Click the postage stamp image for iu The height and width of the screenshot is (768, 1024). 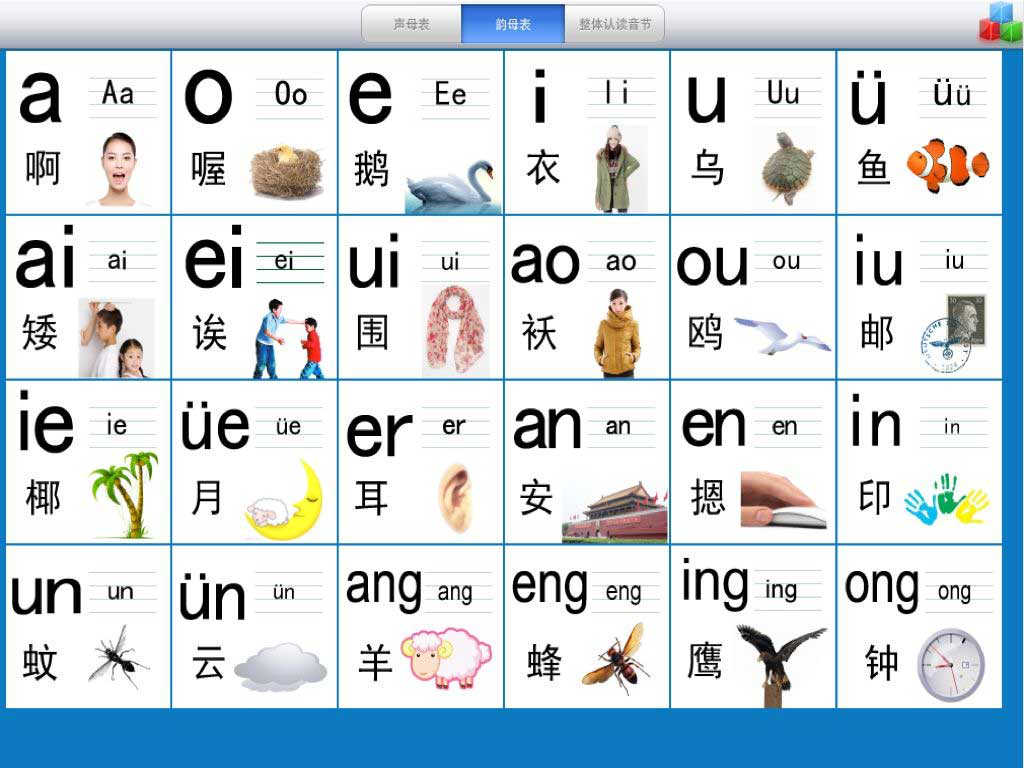coord(953,333)
